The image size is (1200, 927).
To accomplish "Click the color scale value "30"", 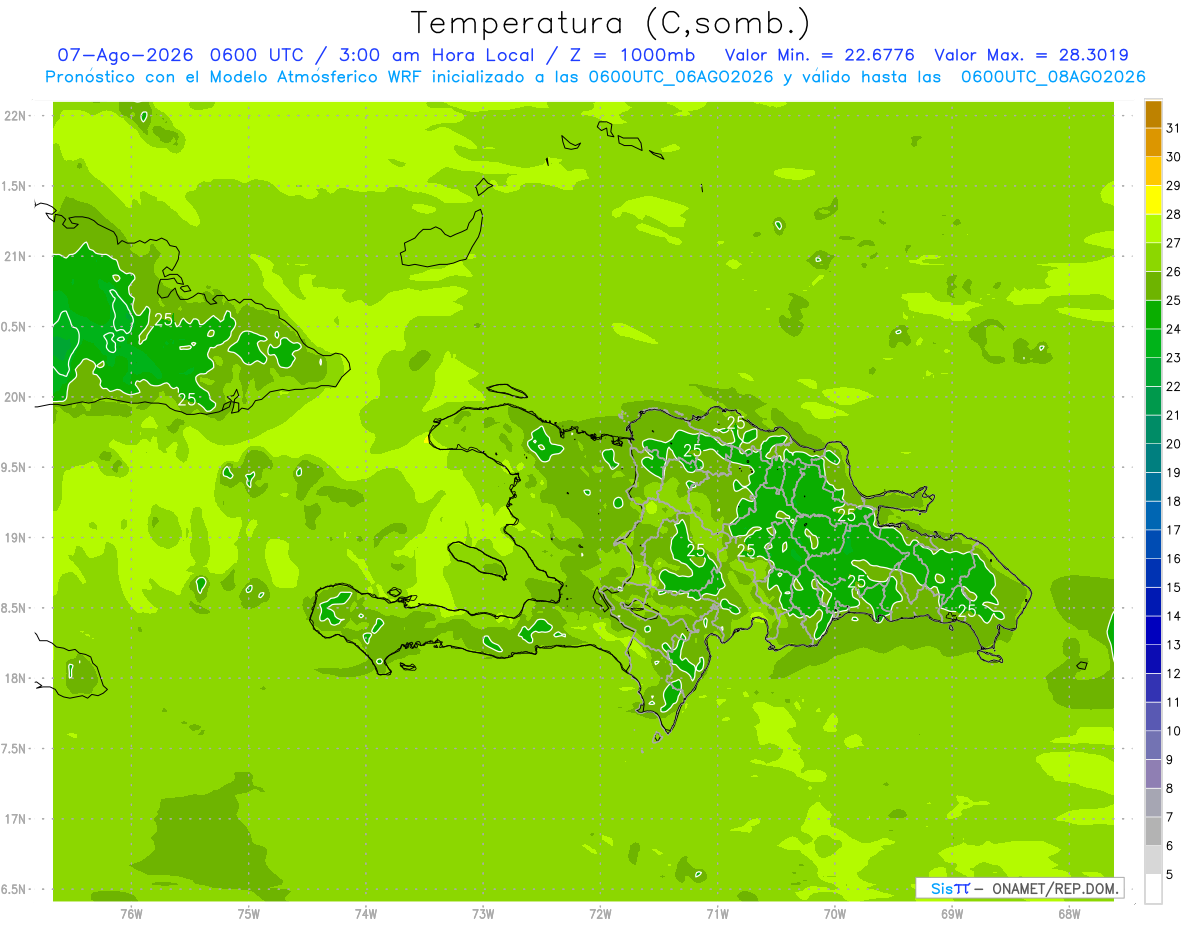I will [x=1174, y=157].
